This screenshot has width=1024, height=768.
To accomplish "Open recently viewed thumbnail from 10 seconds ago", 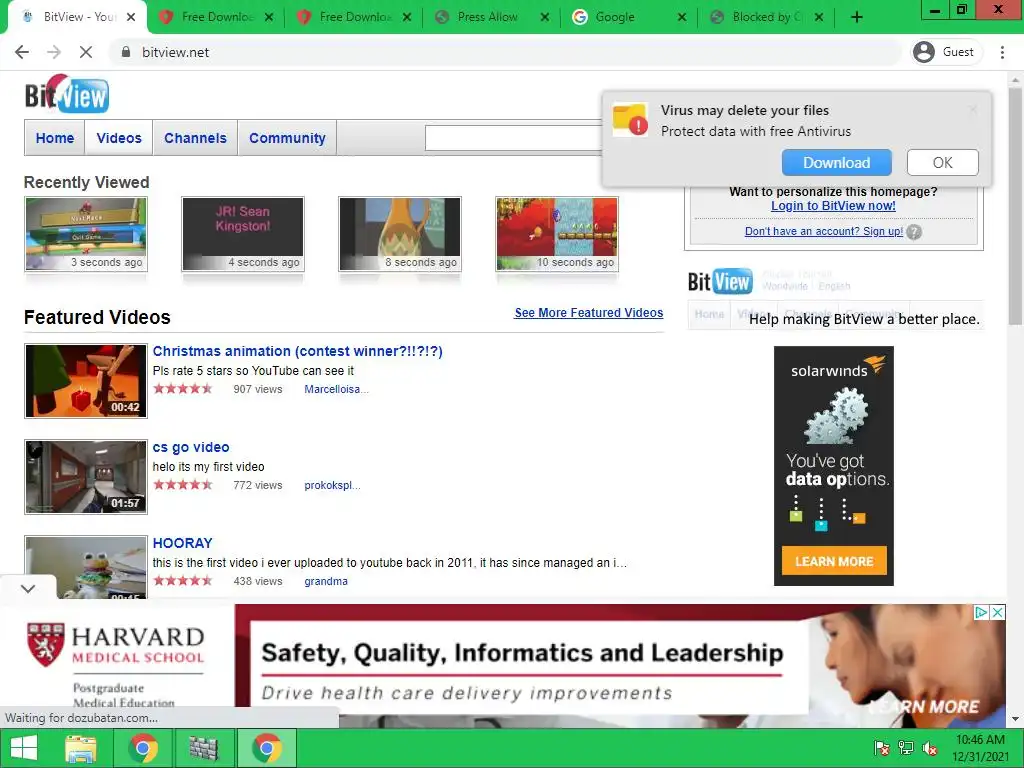I will [x=557, y=234].
